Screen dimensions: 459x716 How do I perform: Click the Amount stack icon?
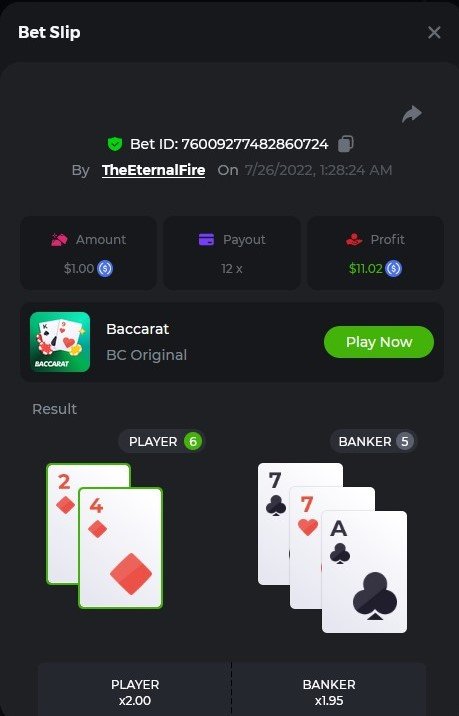(59, 239)
